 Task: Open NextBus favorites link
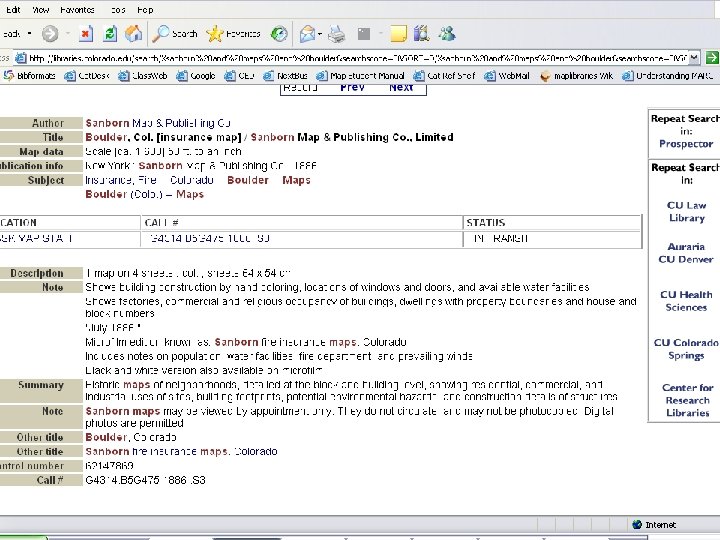click(285, 76)
